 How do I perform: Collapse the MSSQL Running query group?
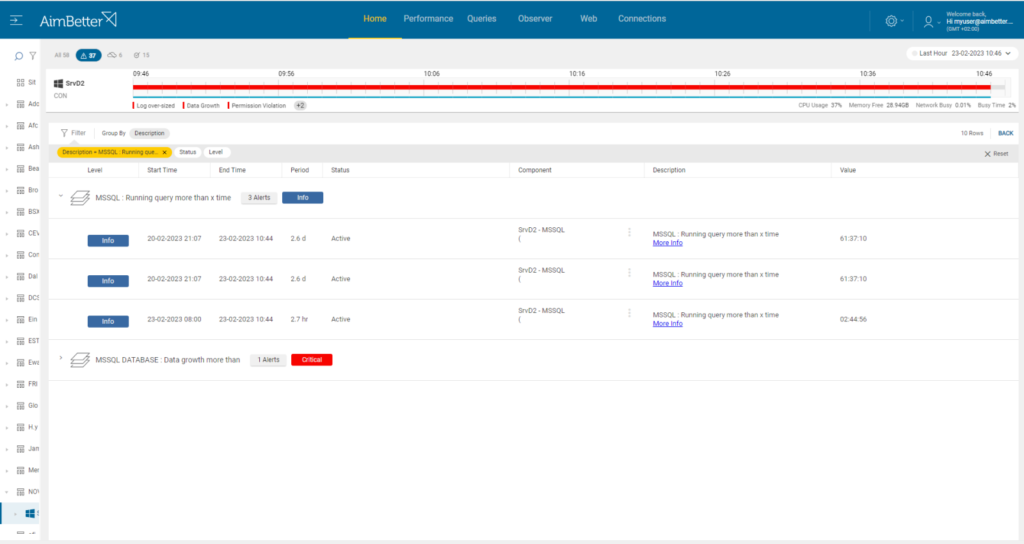point(61,196)
